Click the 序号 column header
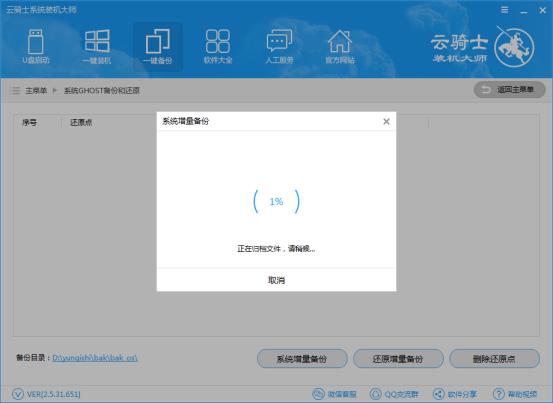The image size is (553, 403). coord(30,123)
